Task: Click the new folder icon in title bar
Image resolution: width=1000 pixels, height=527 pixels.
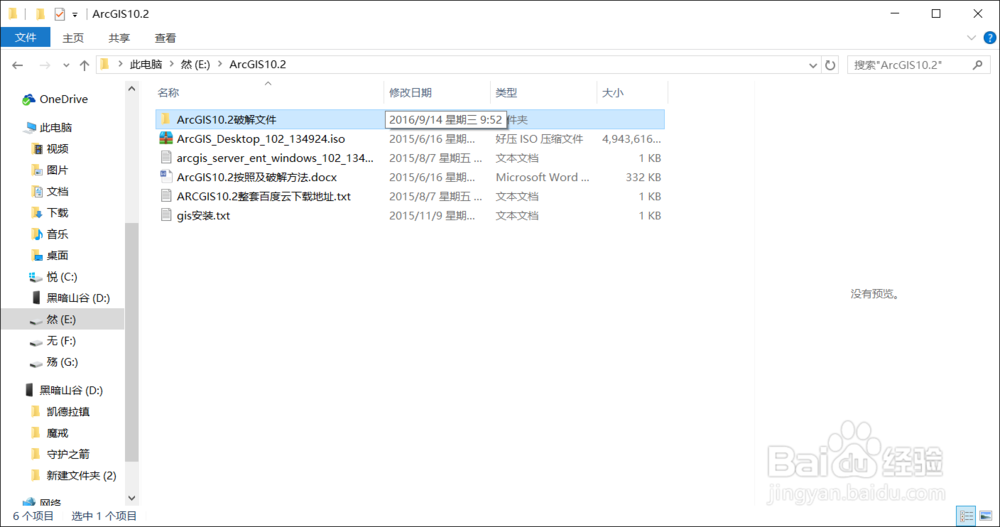Action: (40, 13)
